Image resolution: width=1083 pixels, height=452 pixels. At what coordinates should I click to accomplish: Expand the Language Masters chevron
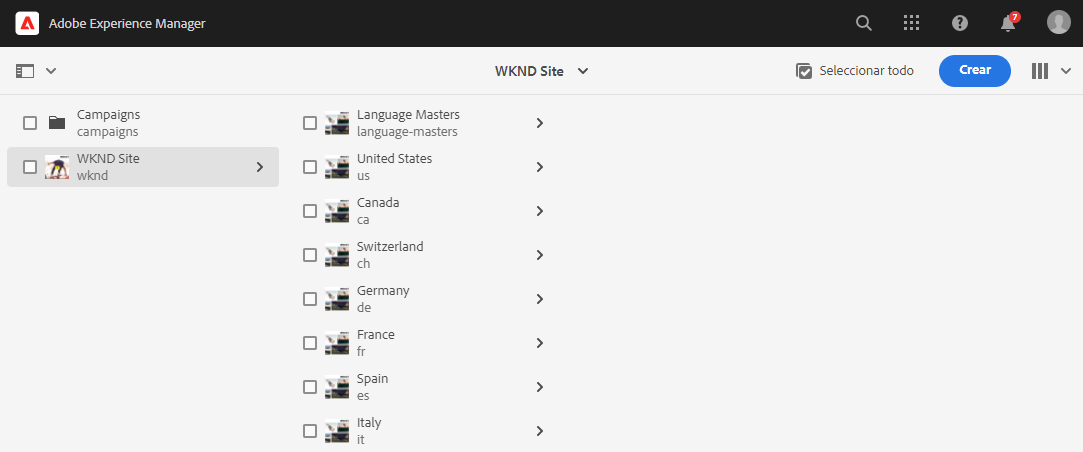(x=540, y=123)
